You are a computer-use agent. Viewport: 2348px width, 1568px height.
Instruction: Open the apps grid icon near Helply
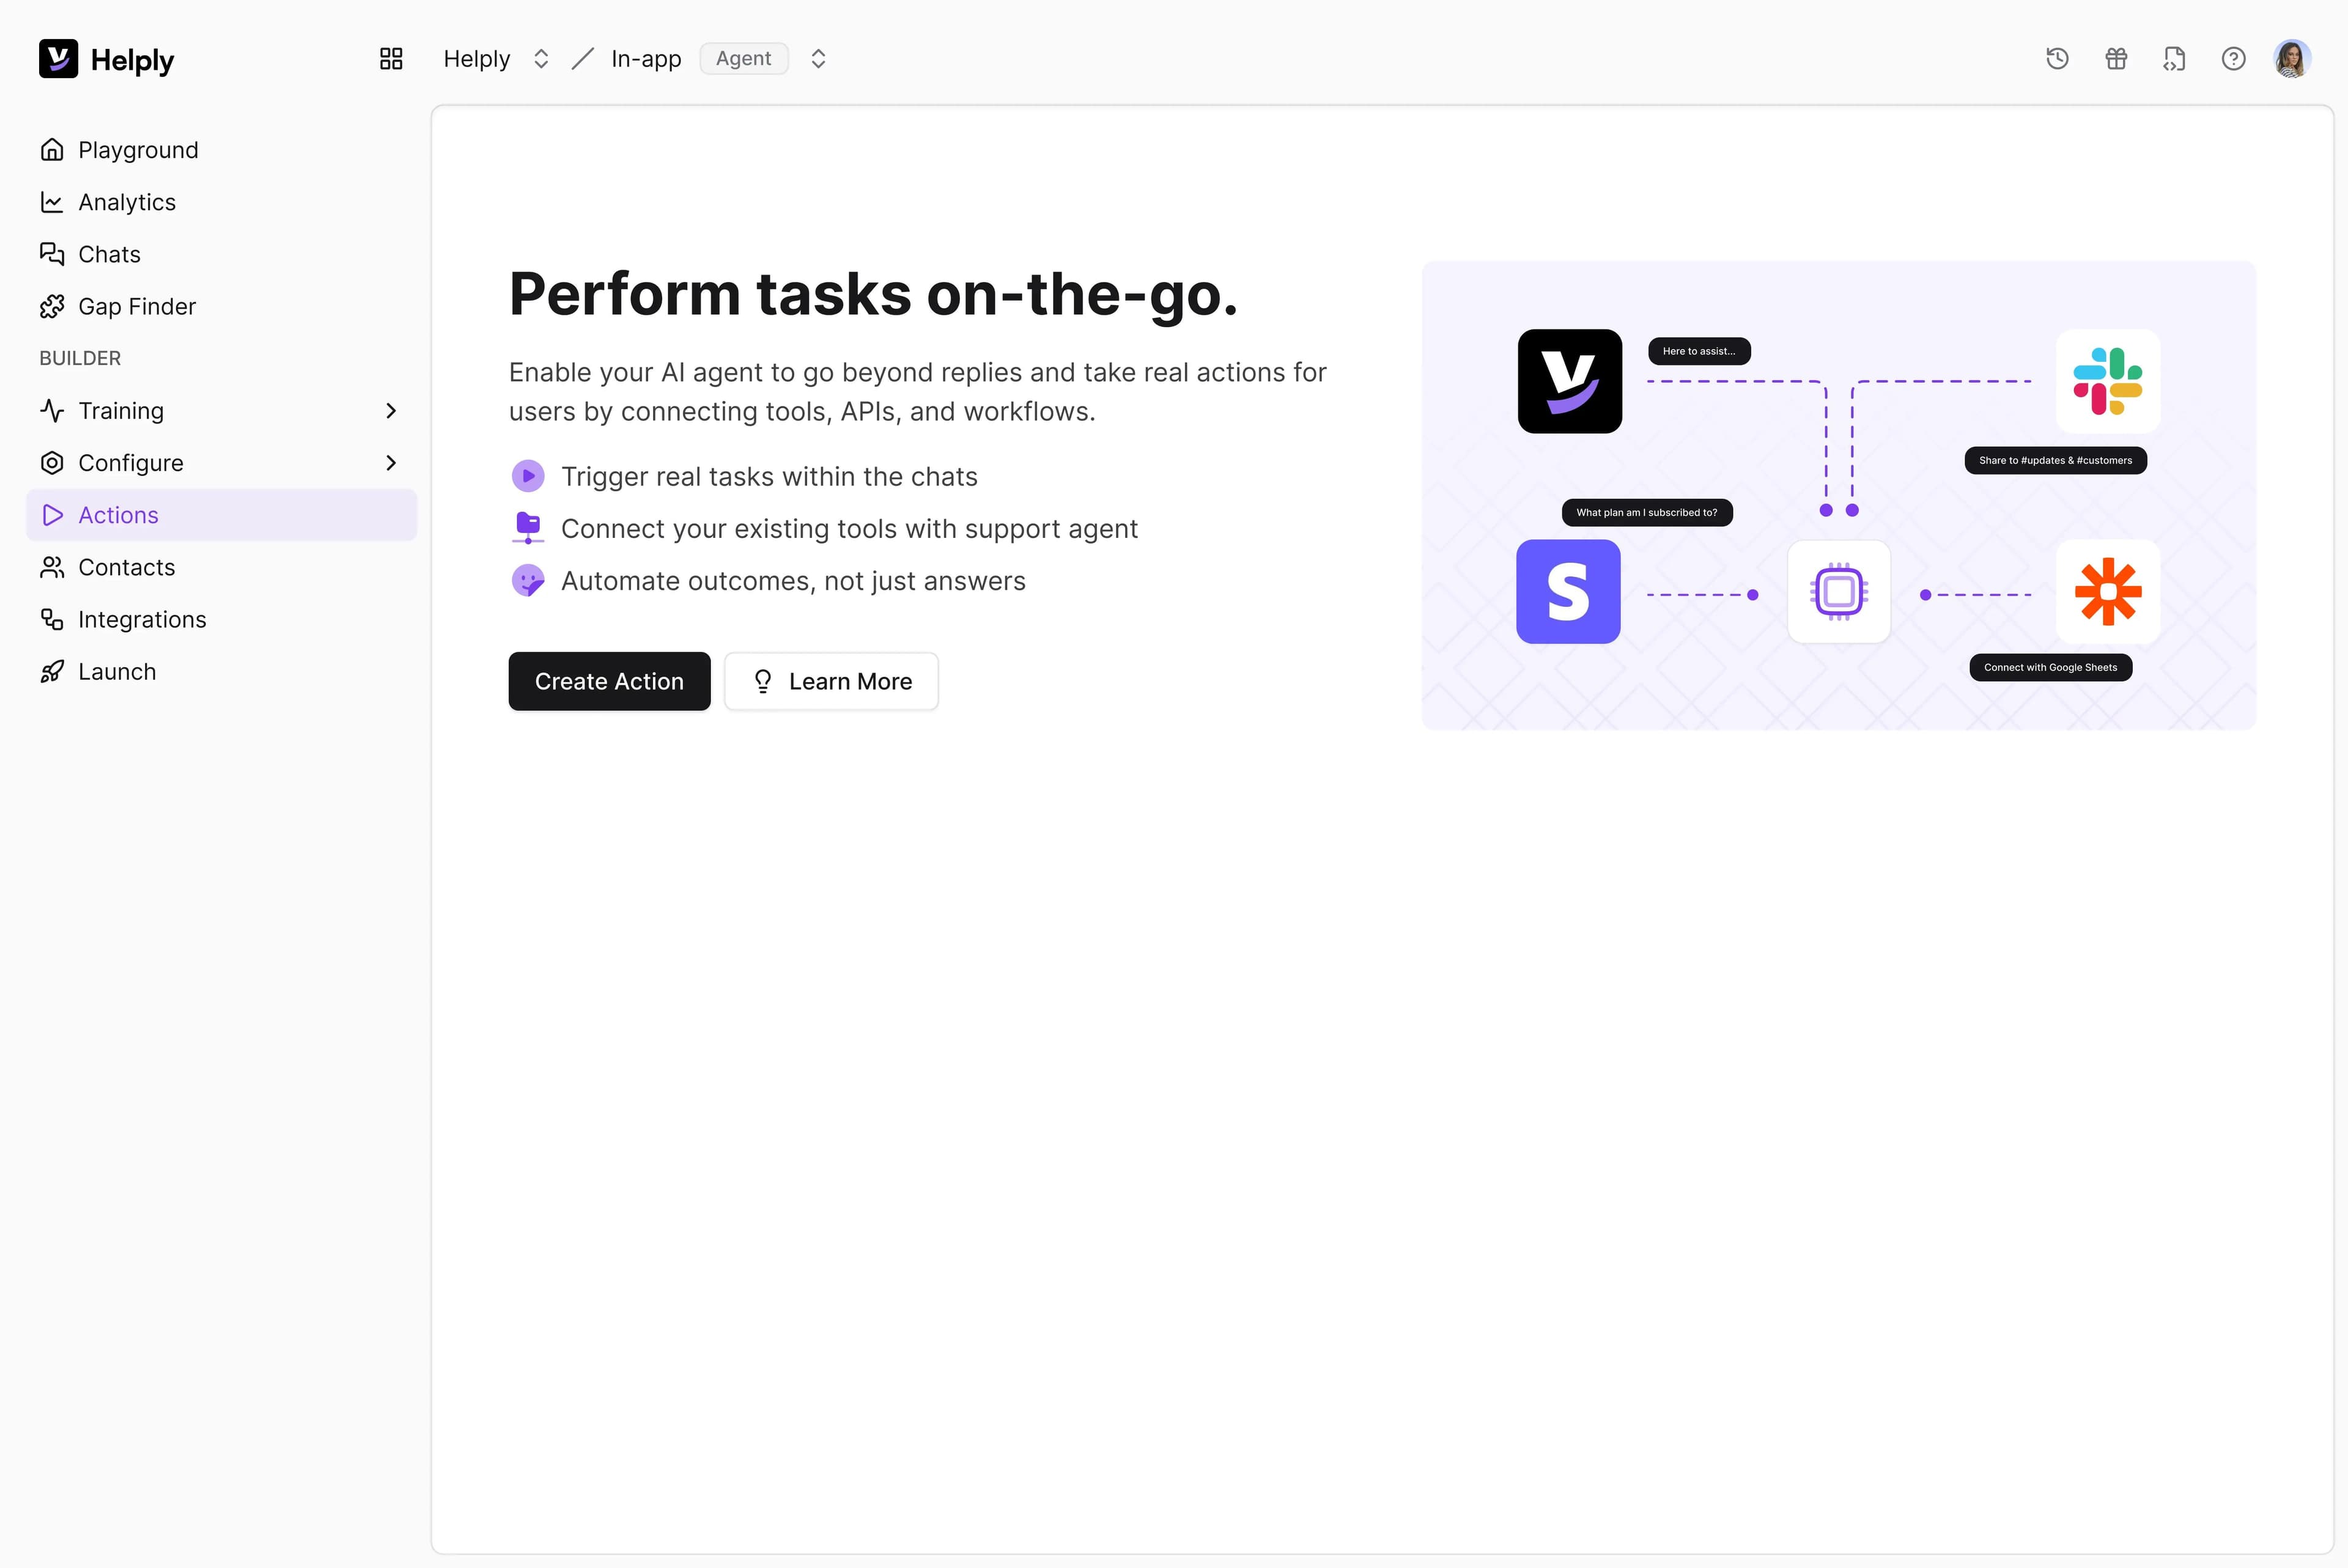(390, 58)
